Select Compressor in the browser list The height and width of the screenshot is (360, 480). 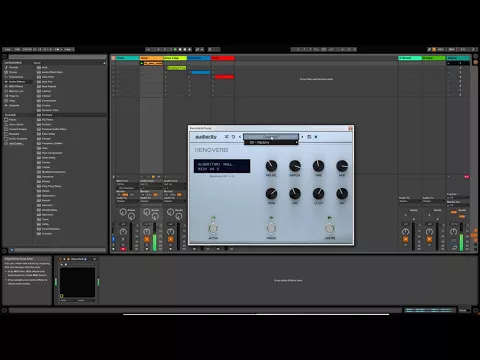click(x=46, y=101)
